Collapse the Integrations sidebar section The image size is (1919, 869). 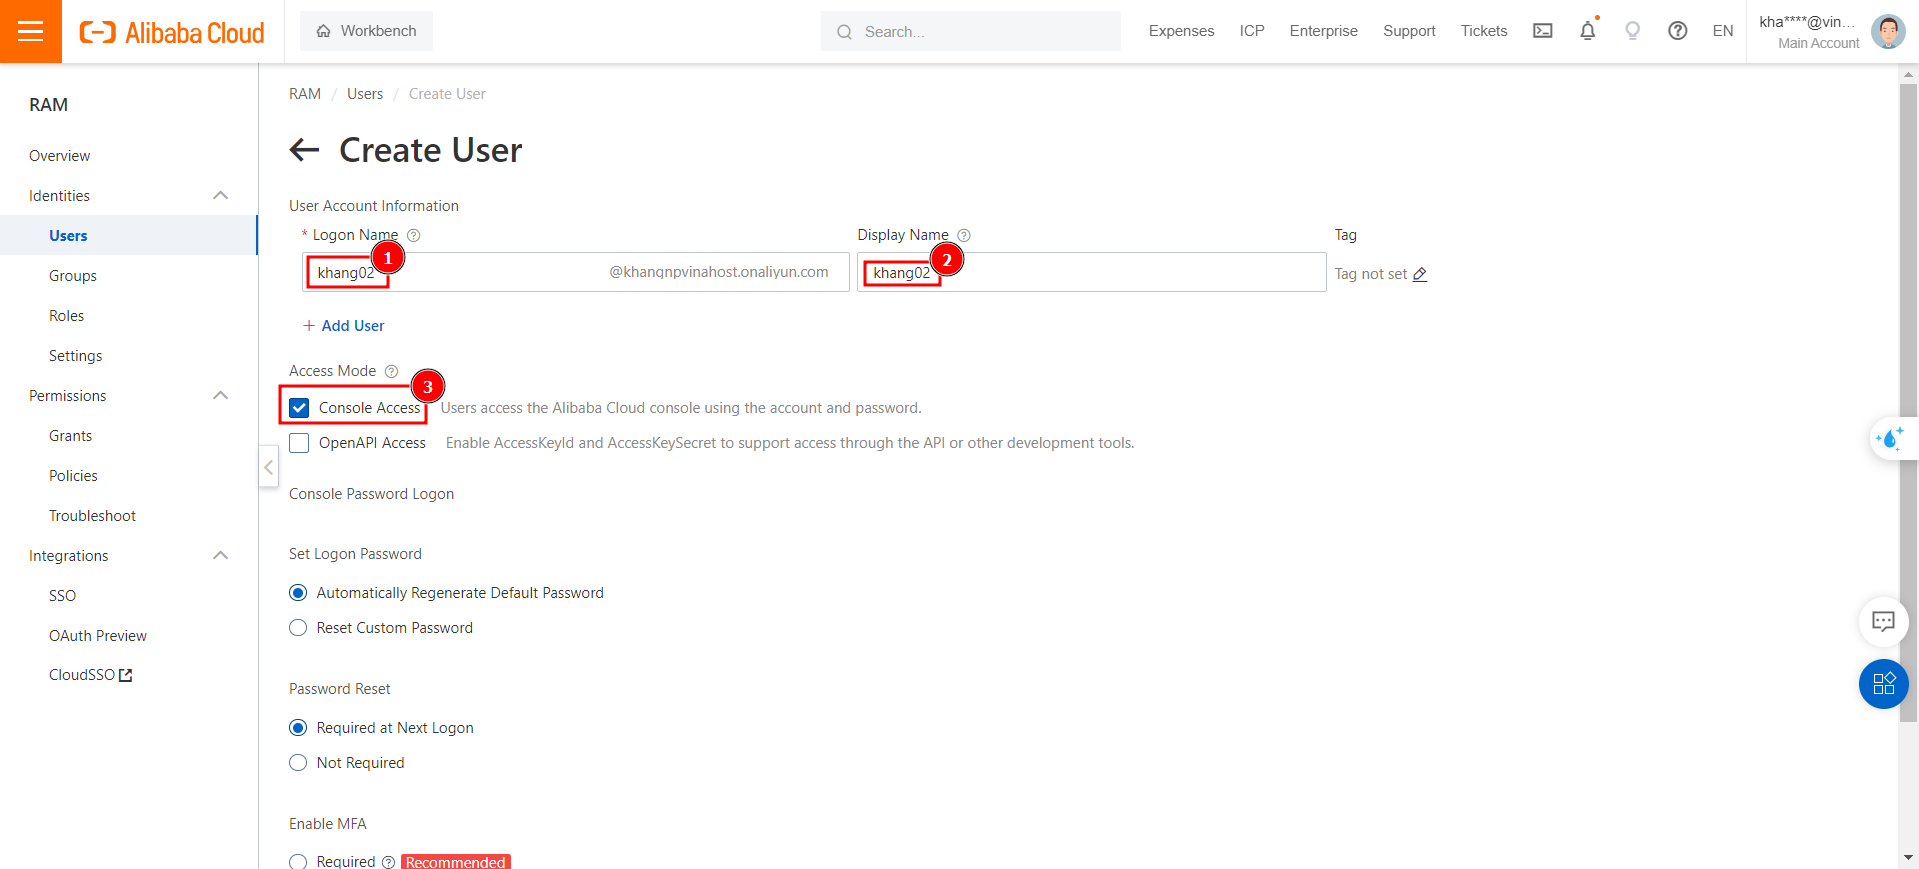tap(221, 556)
